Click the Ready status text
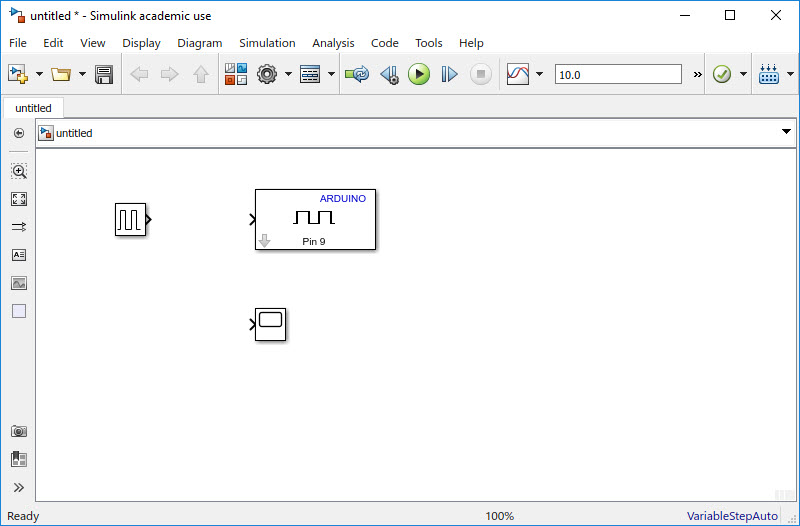Viewport: 800px width, 526px height. 23,516
